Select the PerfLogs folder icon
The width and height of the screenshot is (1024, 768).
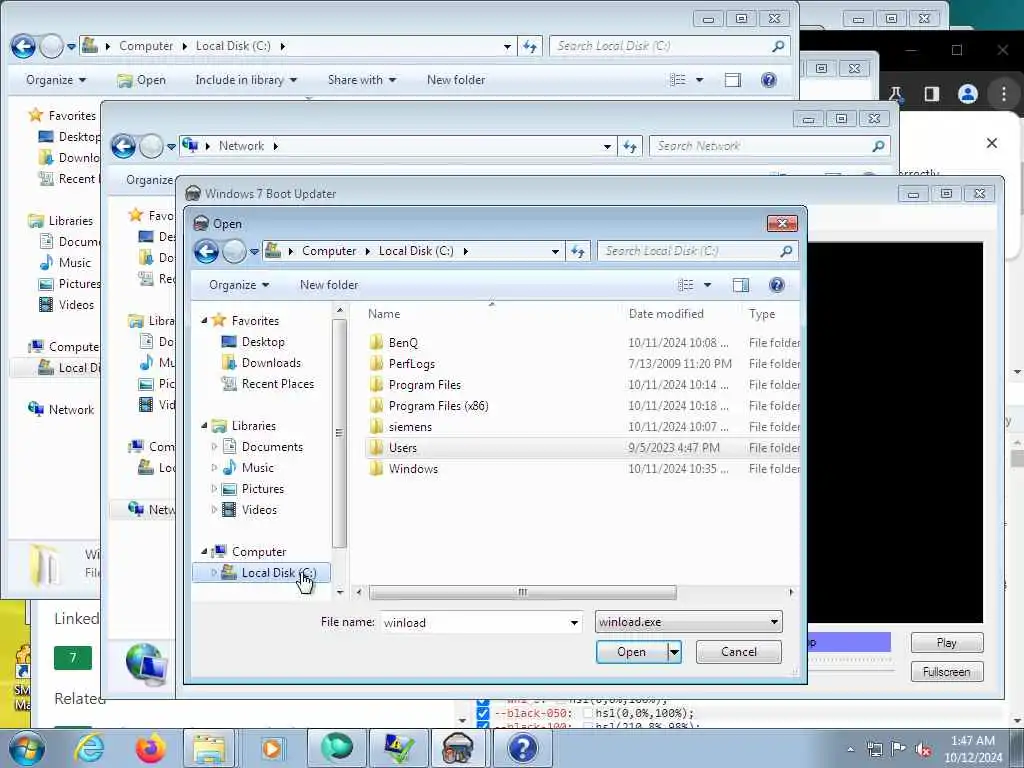[x=376, y=364]
